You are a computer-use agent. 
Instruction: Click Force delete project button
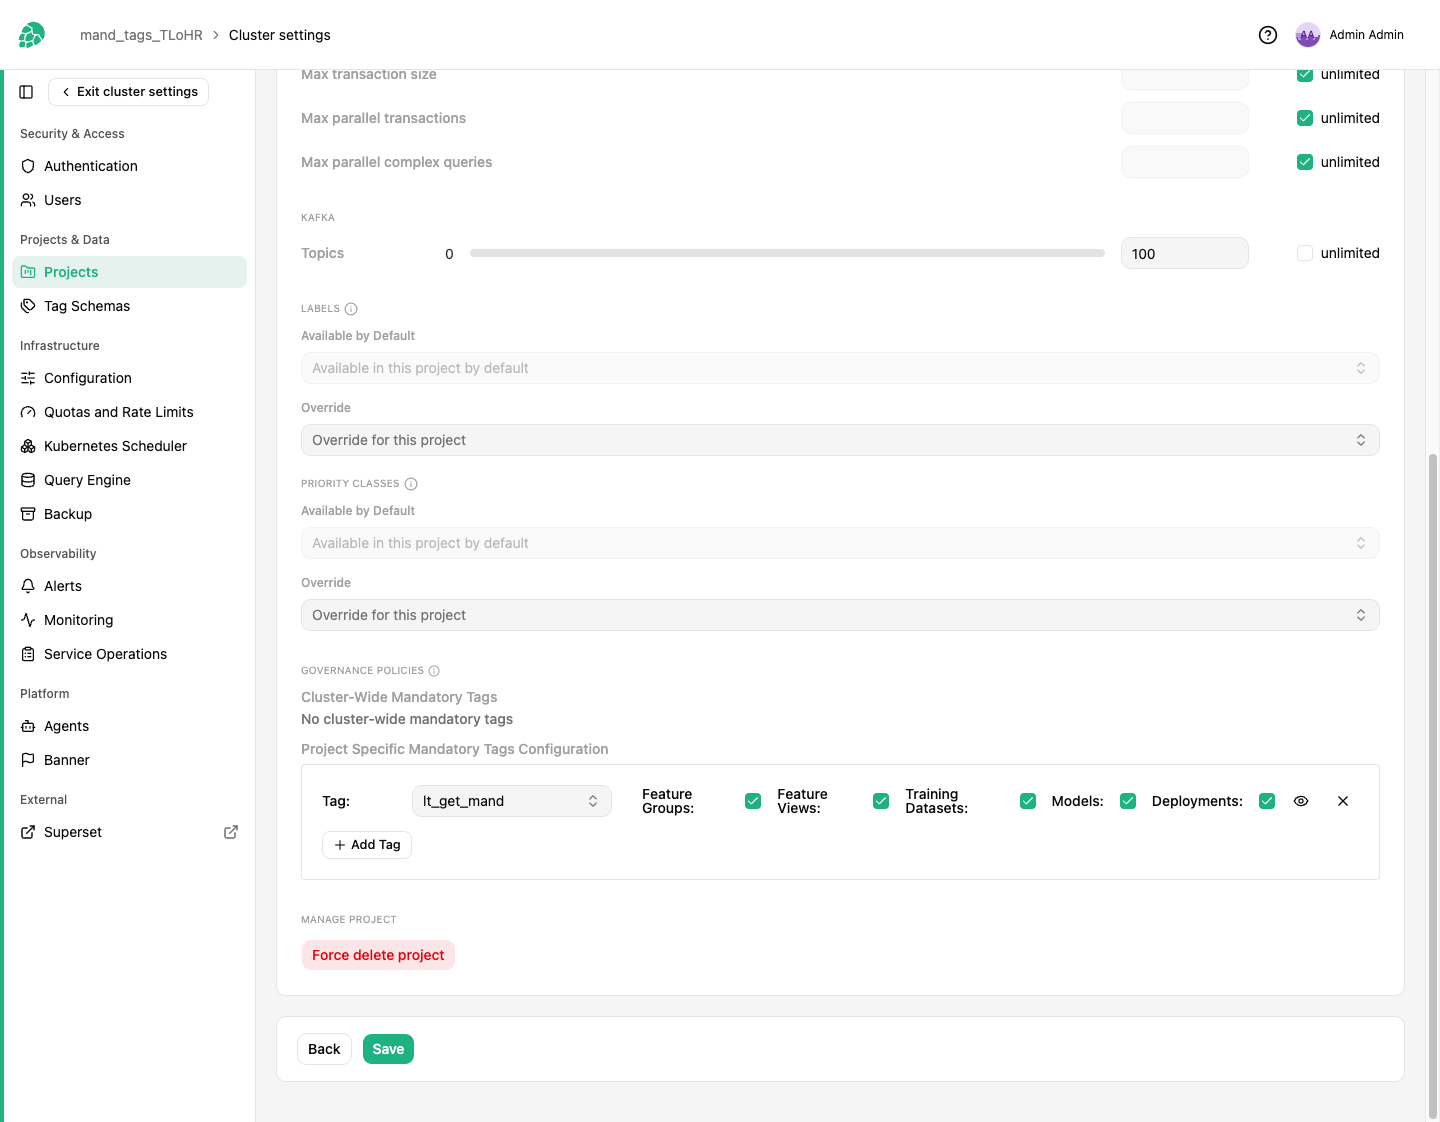pyautogui.click(x=378, y=955)
